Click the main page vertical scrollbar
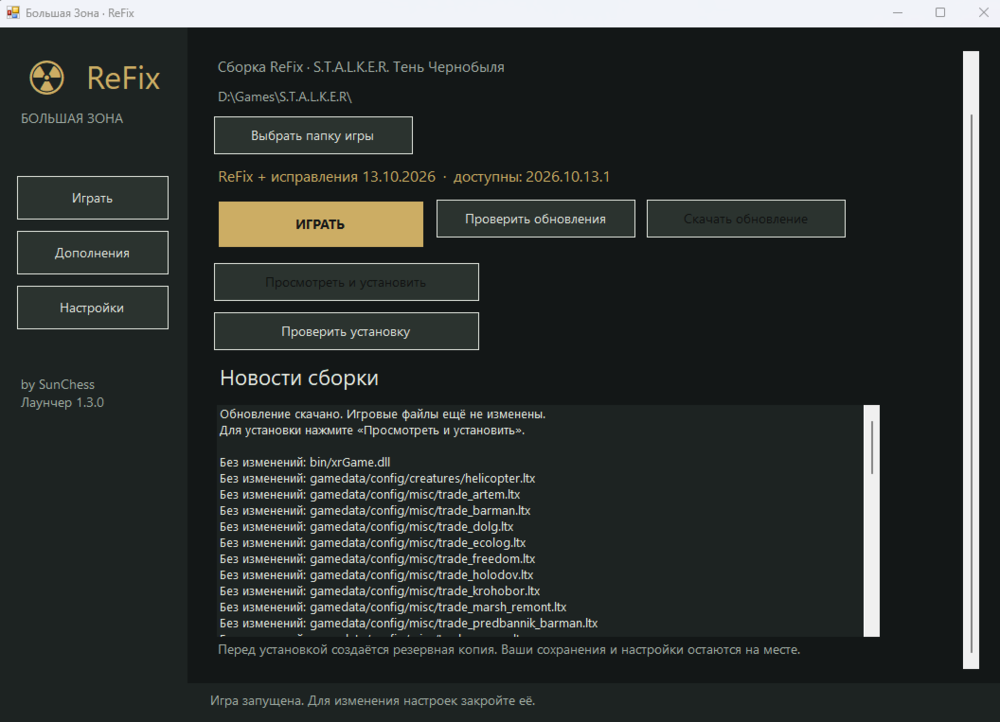Screen dimensions: 1000x722 (971, 360)
